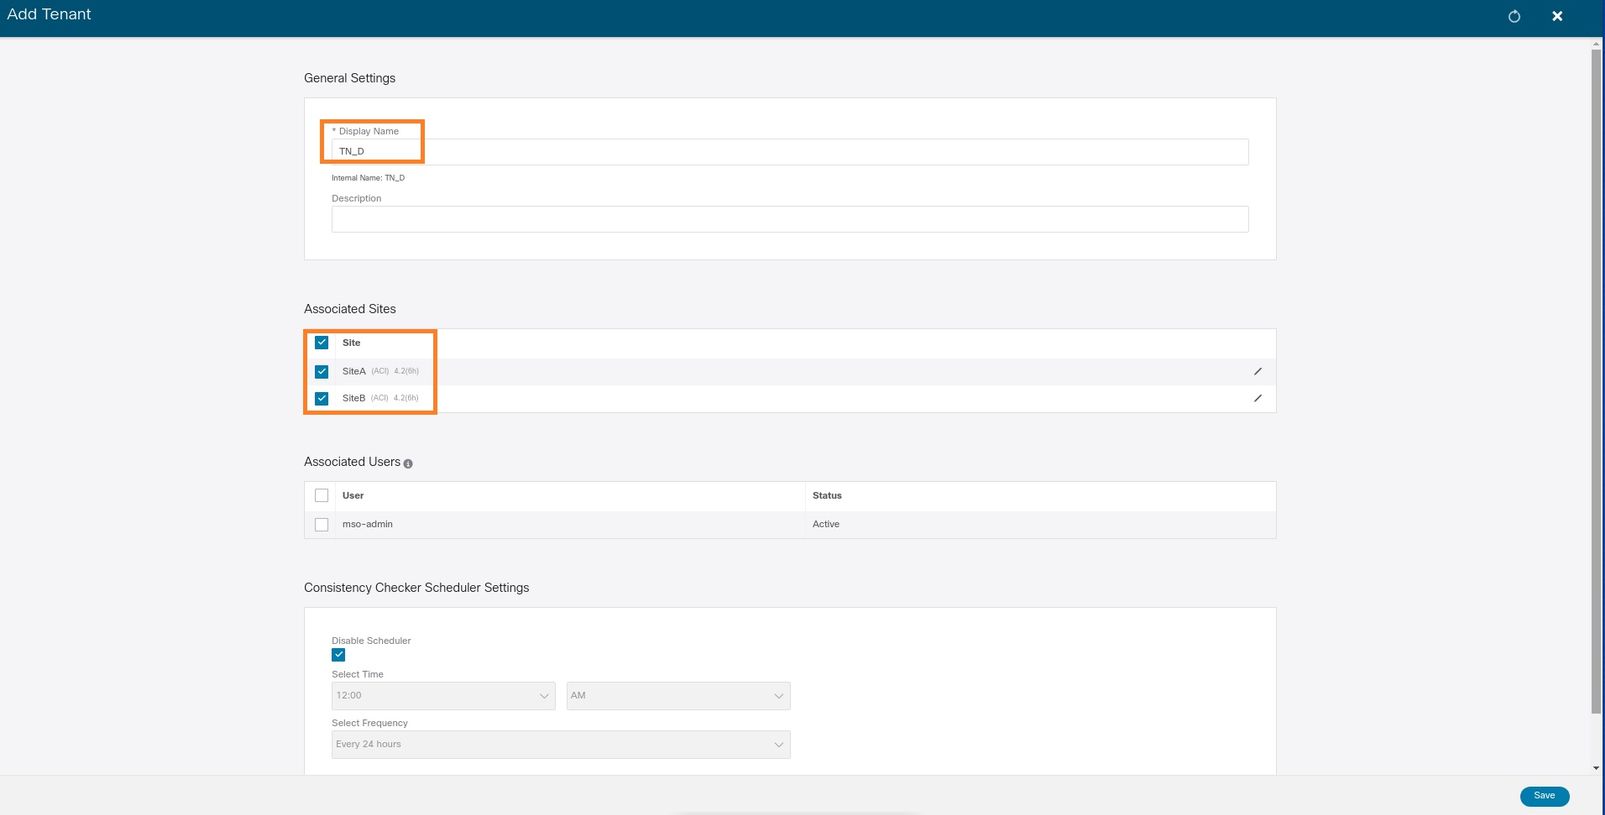The image size is (1605, 815).
Task: Click the SiteA row label
Action: 354,371
